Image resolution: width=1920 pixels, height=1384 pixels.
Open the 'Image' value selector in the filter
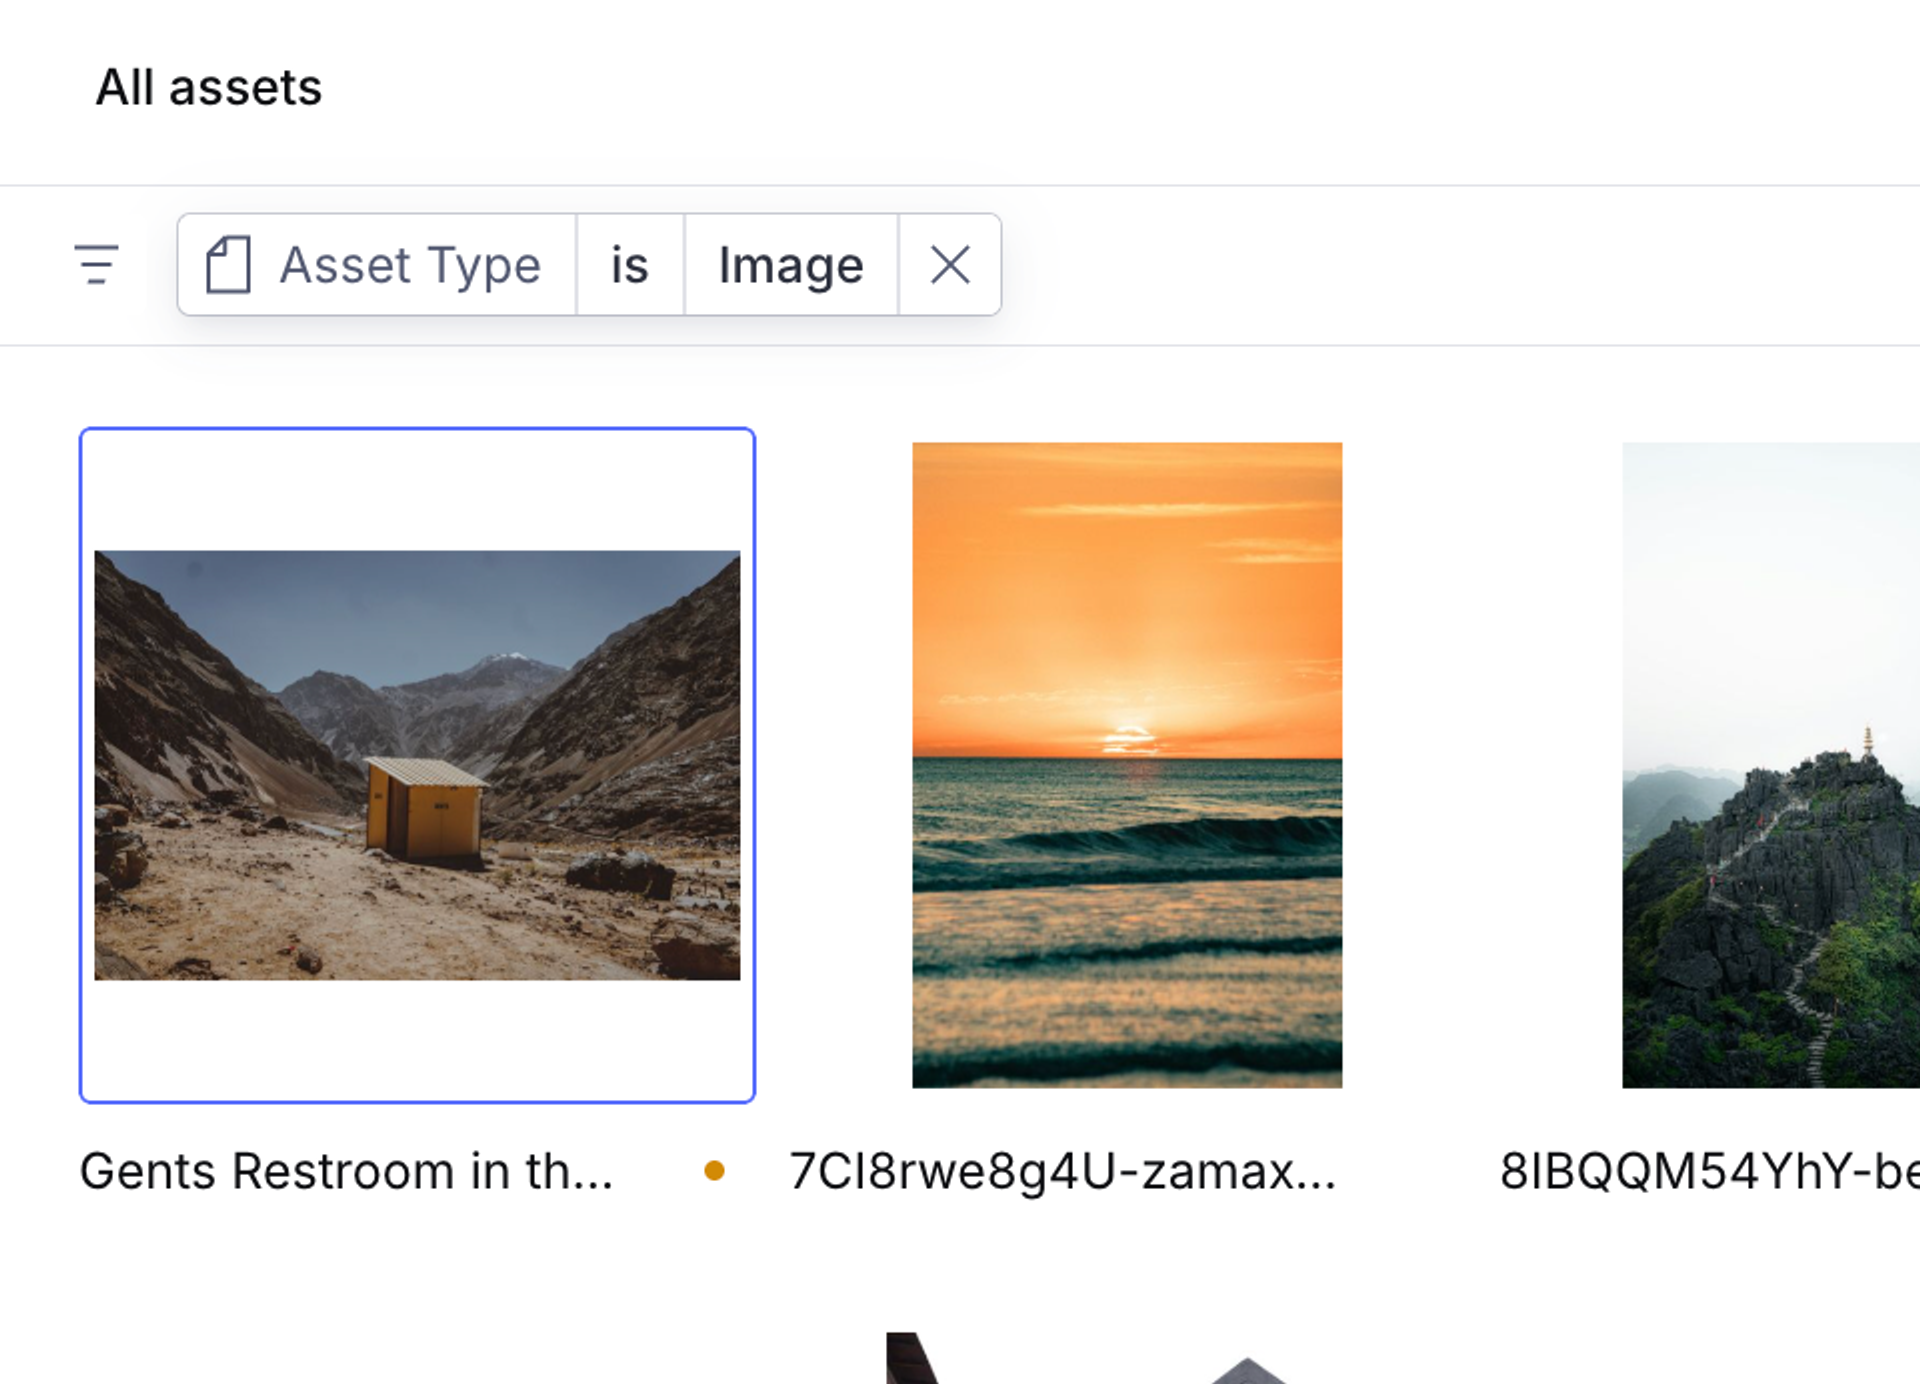(791, 265)
